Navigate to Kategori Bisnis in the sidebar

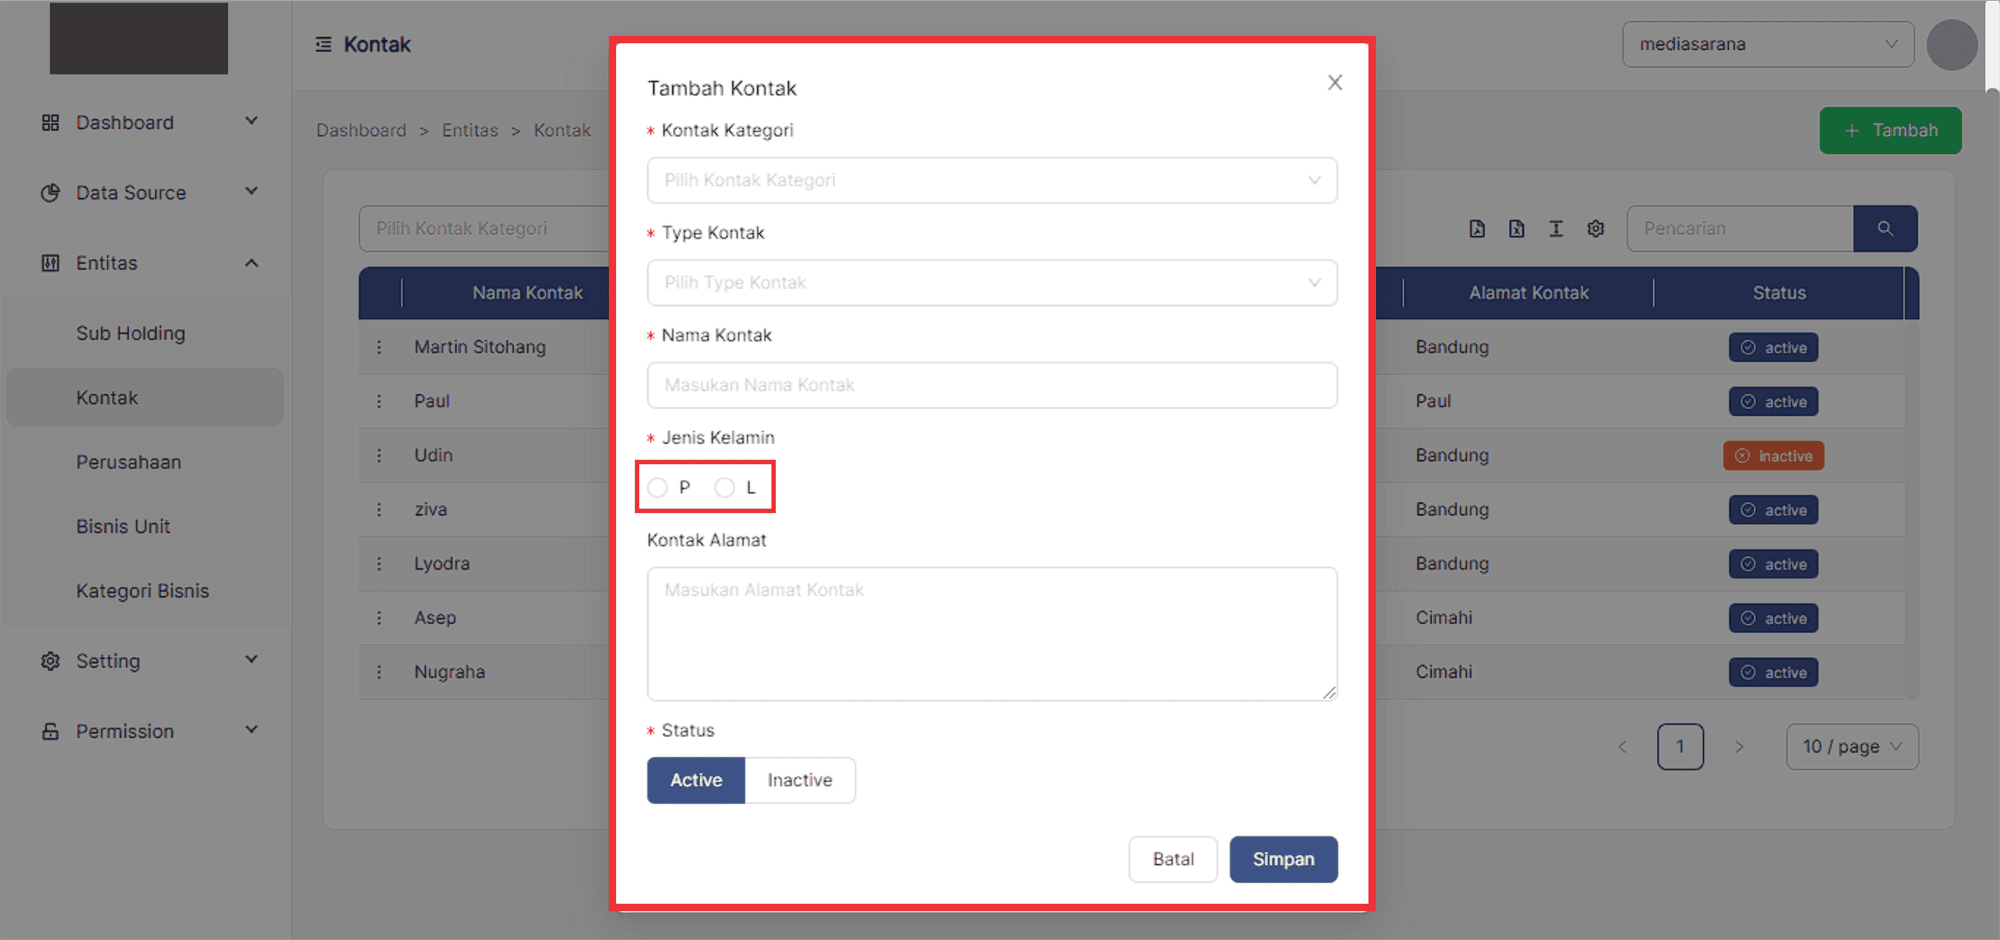pyautogui.click(x=142, y=590)
